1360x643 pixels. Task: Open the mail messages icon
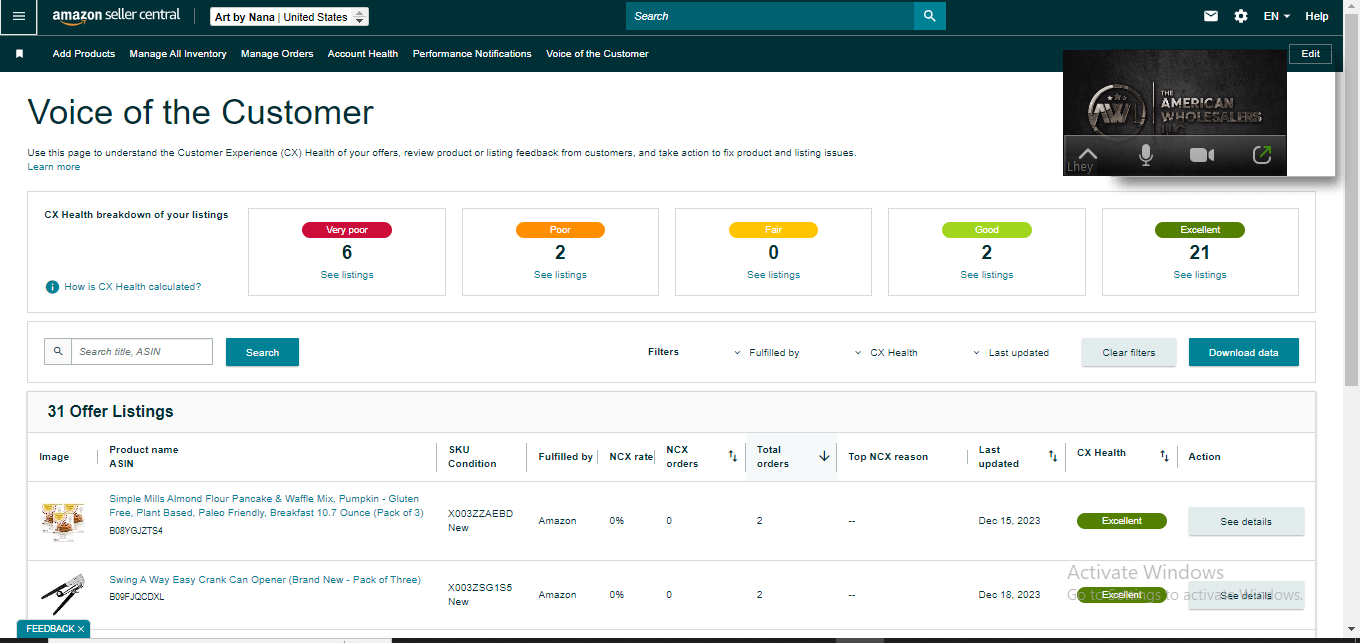click(x=1211, y=16)
